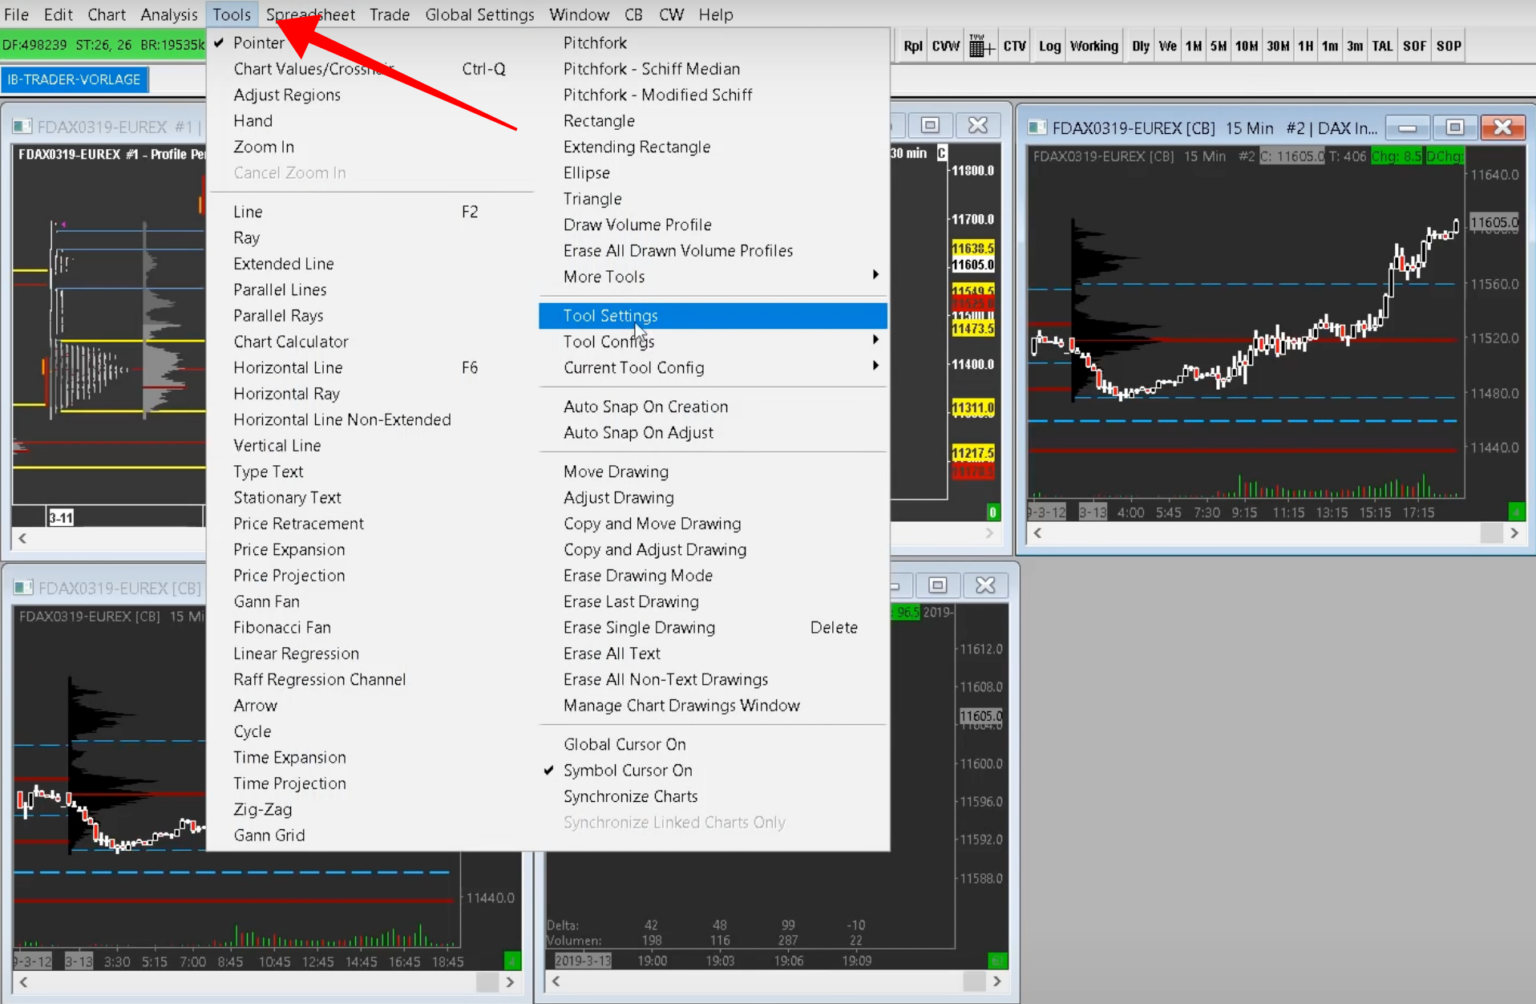Choose Erase All Text command
This screenshot has height=1004, width=1536.
coord(612,653)
